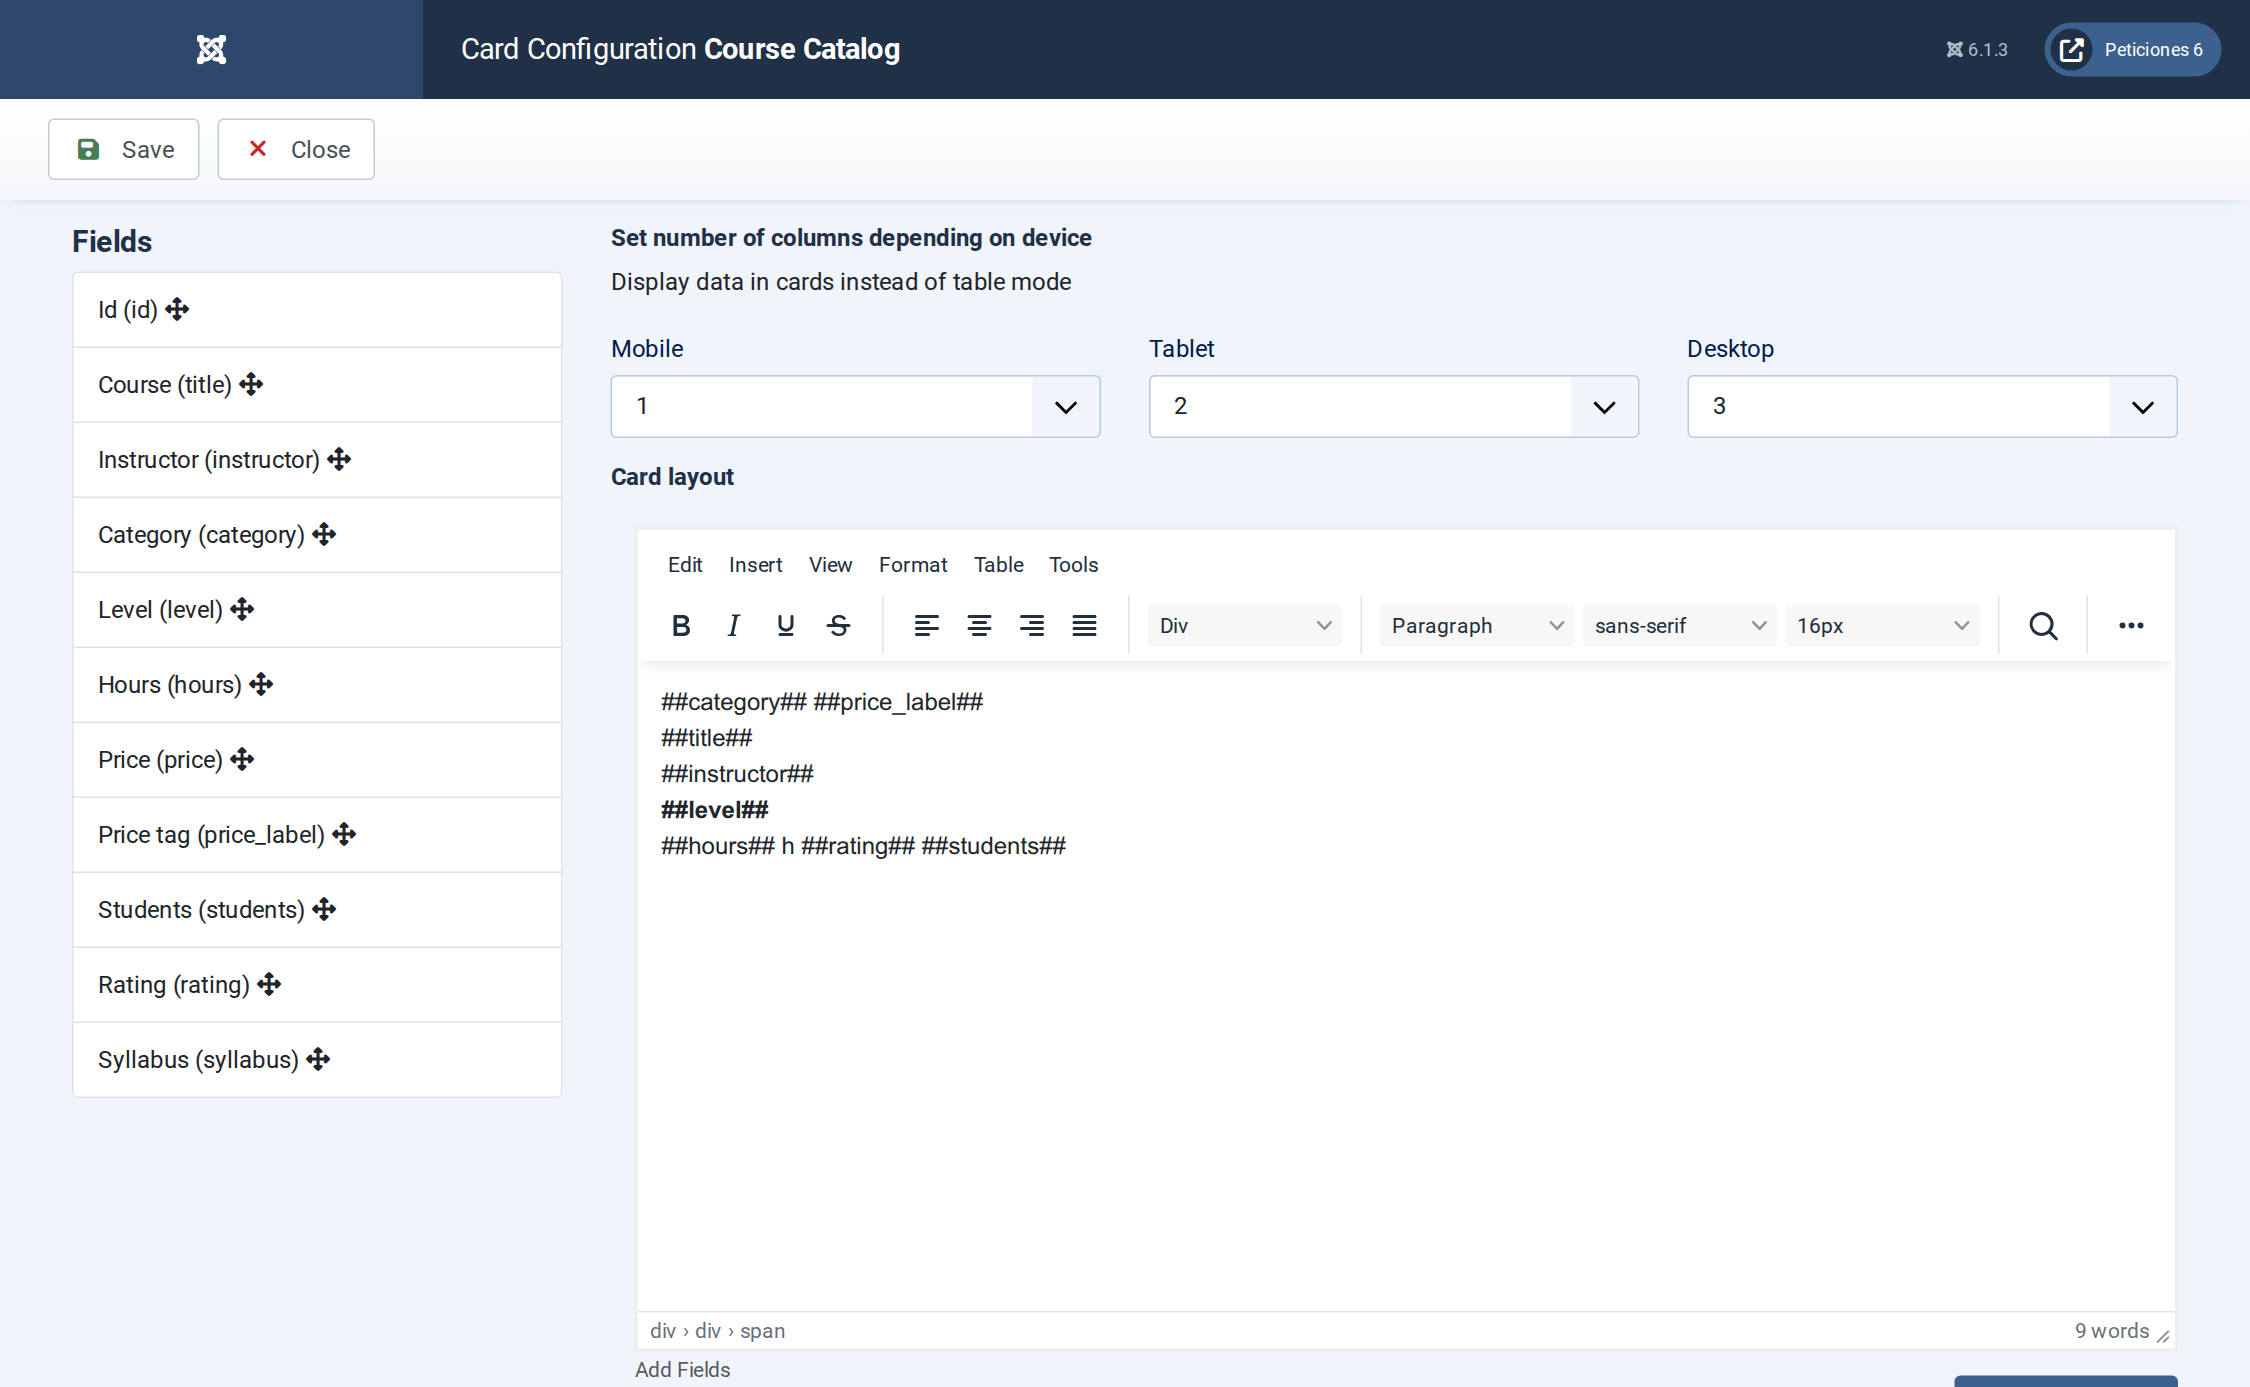Justify text in editor
Screen dimensions: 2250x1387
1085,626
